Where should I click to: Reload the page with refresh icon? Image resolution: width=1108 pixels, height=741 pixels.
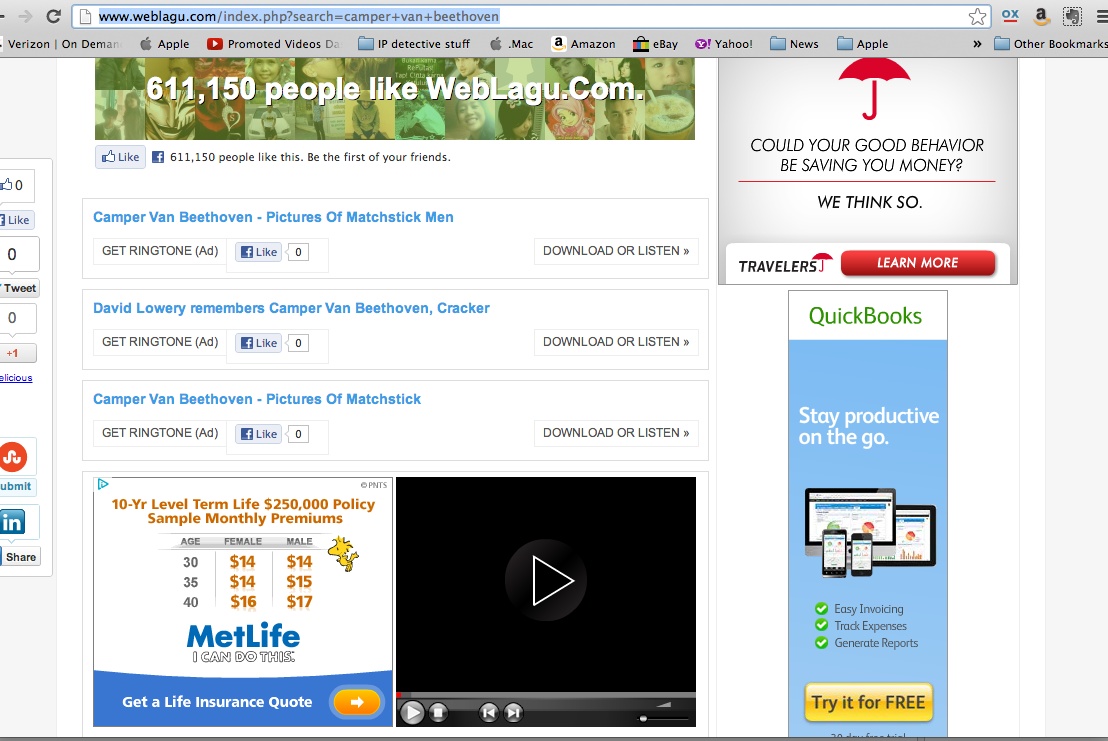click(x=54, y=17)
